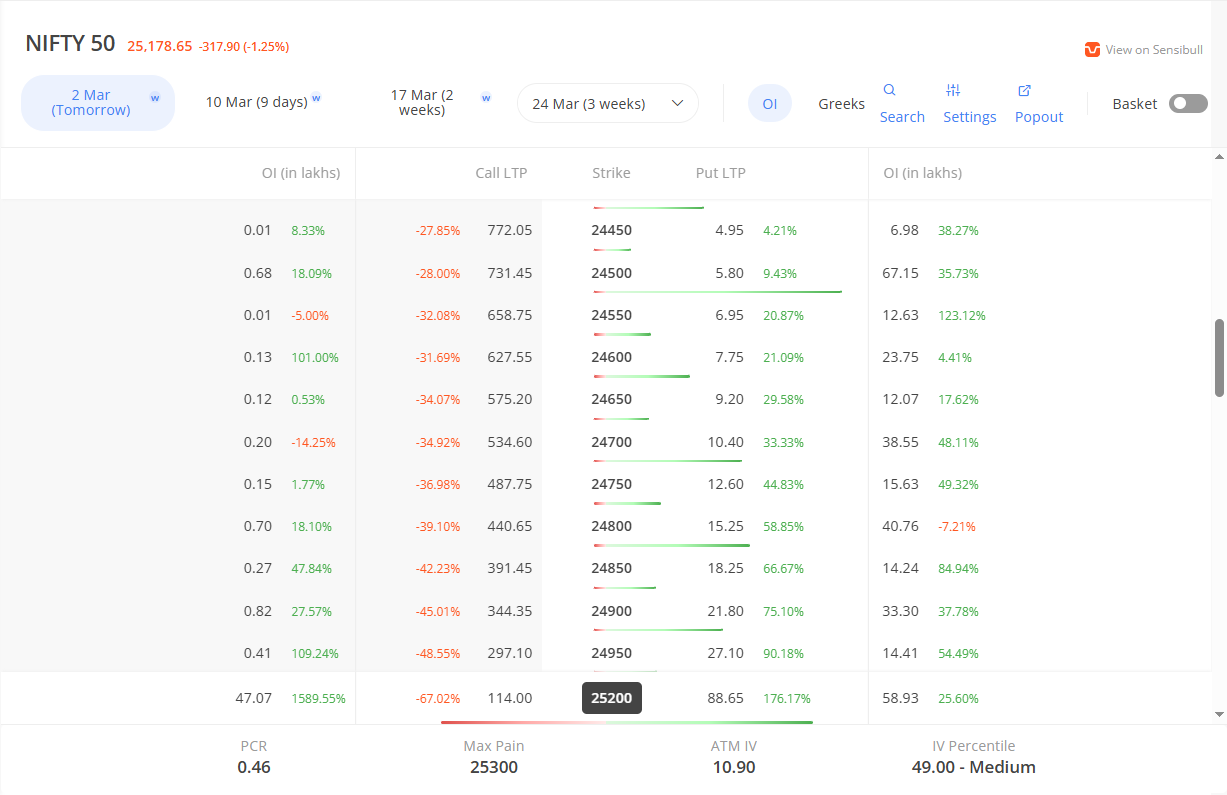This screenshot has height=795, width=1227.
Task: Click the vertical scrollbar thumb
Action: point(1219,357)
